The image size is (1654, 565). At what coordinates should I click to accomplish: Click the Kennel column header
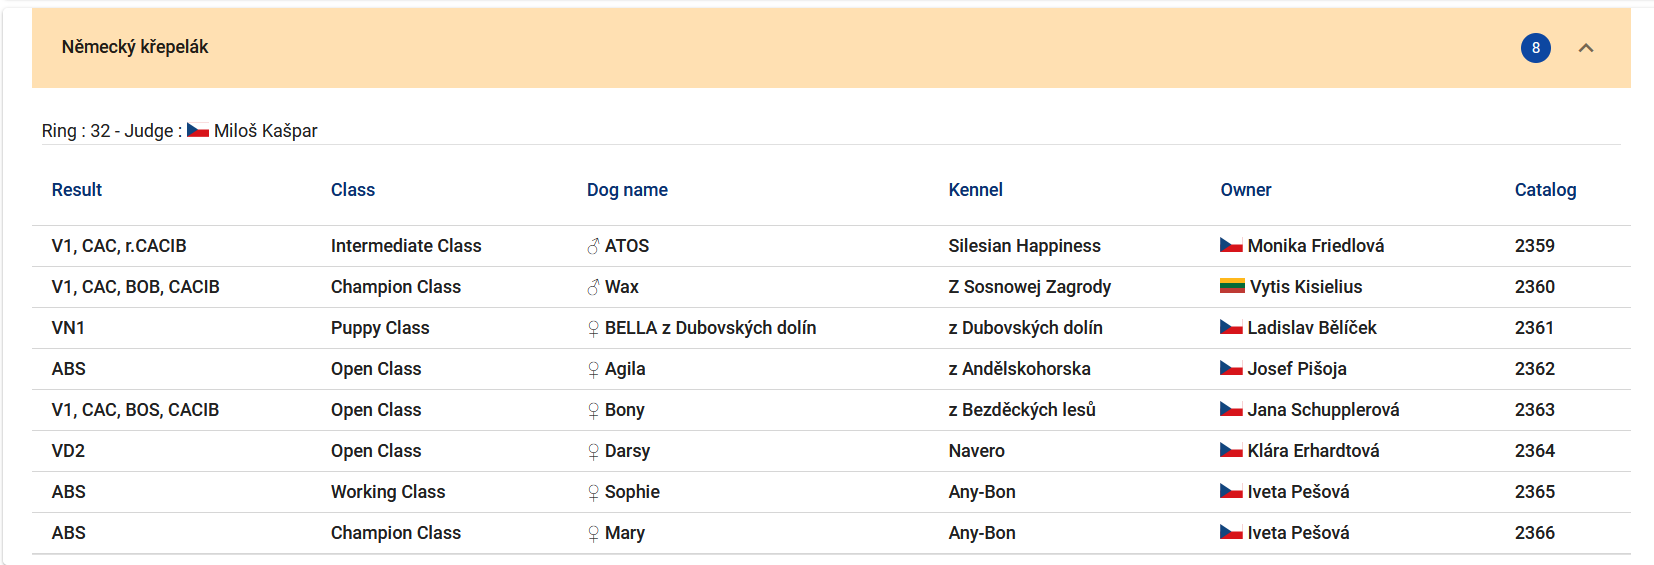point(975,190)
